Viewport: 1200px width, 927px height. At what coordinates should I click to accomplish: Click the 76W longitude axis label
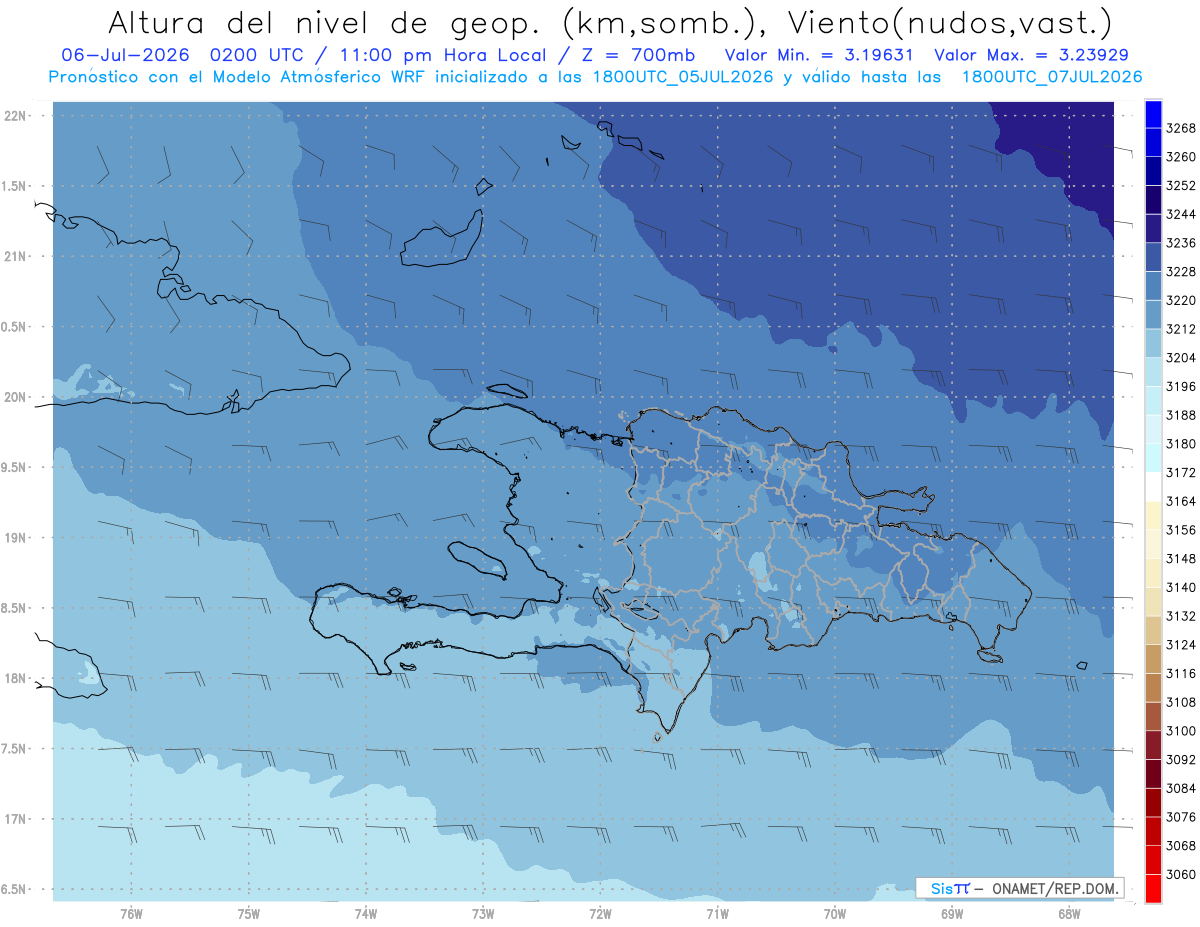click(x=131, y=914)
